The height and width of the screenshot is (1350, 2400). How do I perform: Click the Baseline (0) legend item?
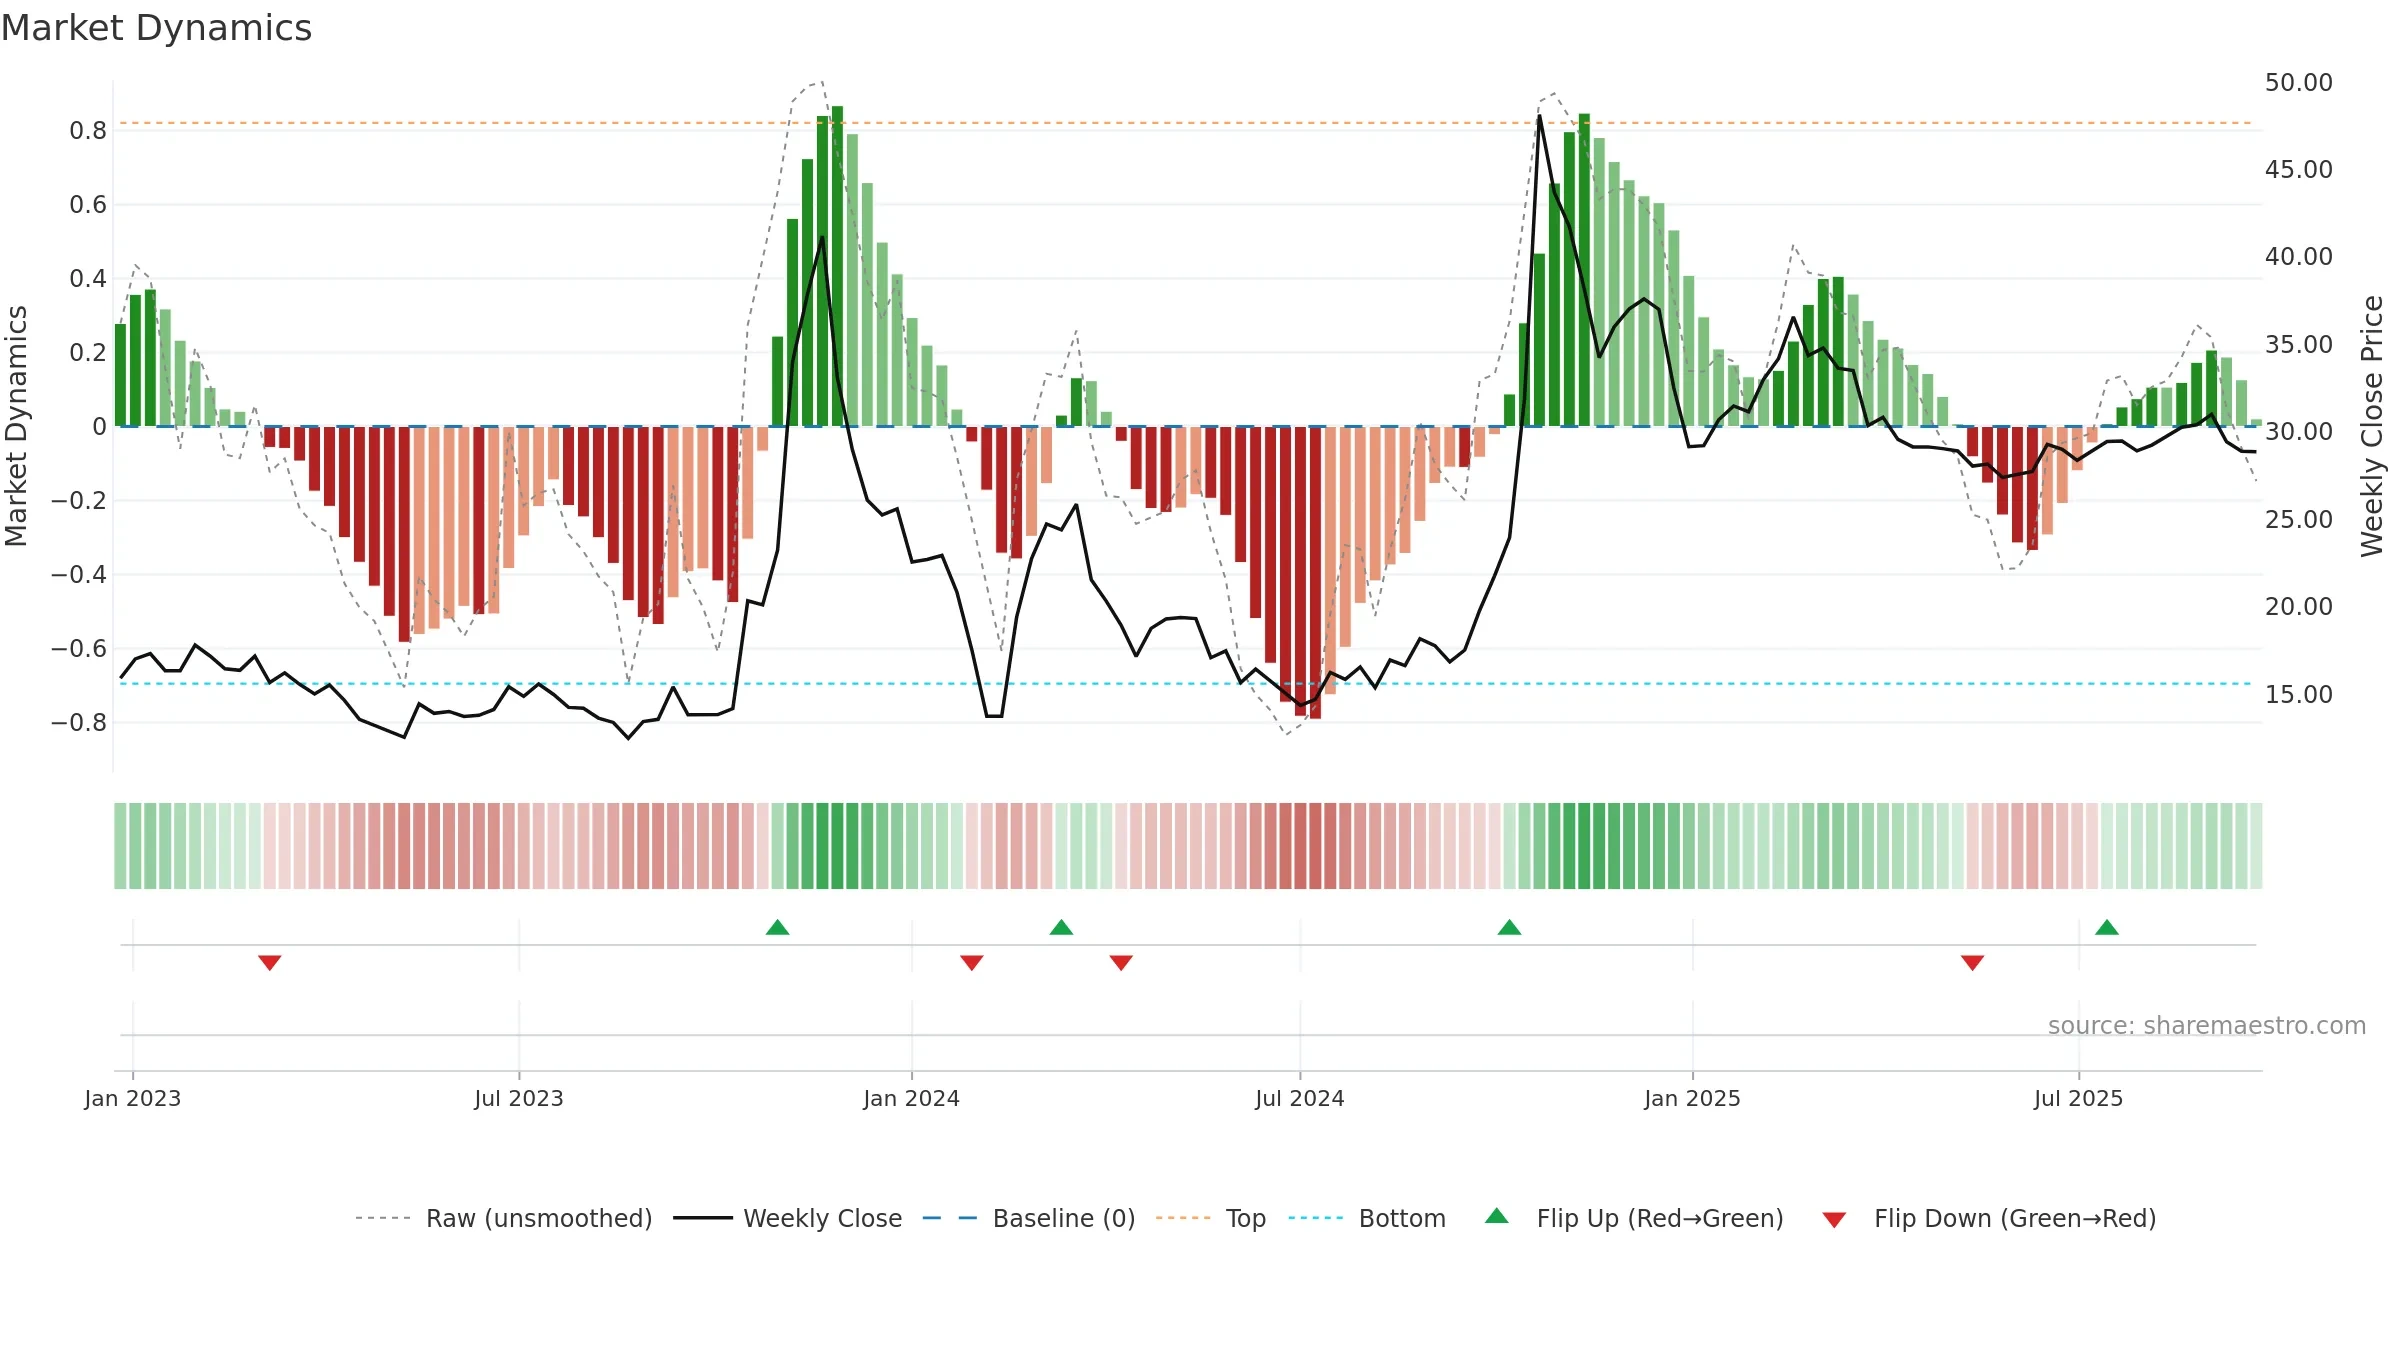1029,1218
